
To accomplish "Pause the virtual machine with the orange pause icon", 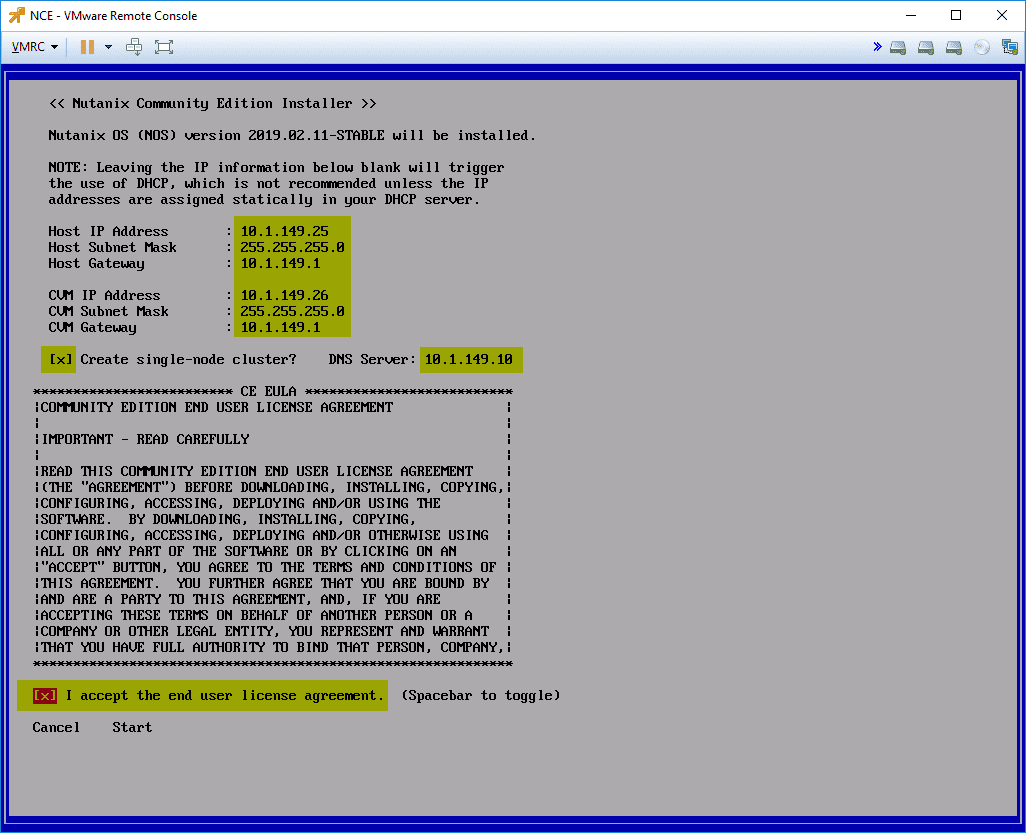I will (x=87, y=47).
